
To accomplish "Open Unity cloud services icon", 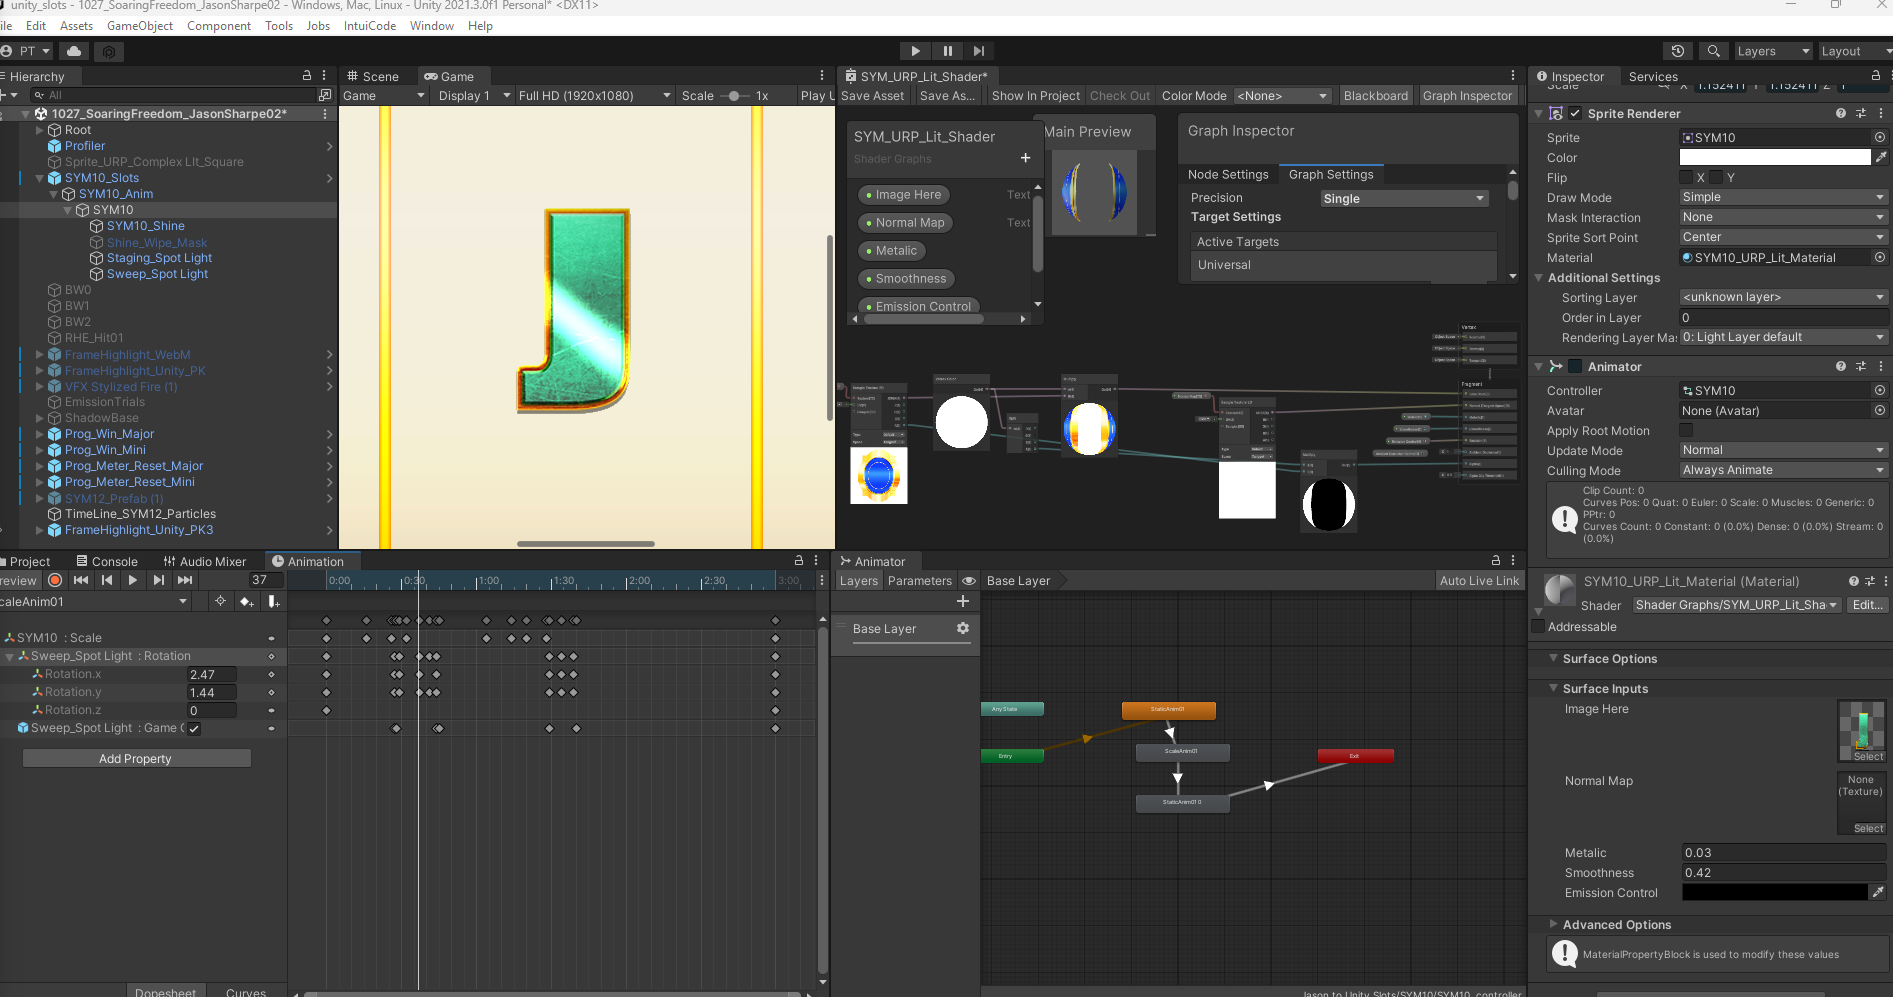I will tap(74, 51).
